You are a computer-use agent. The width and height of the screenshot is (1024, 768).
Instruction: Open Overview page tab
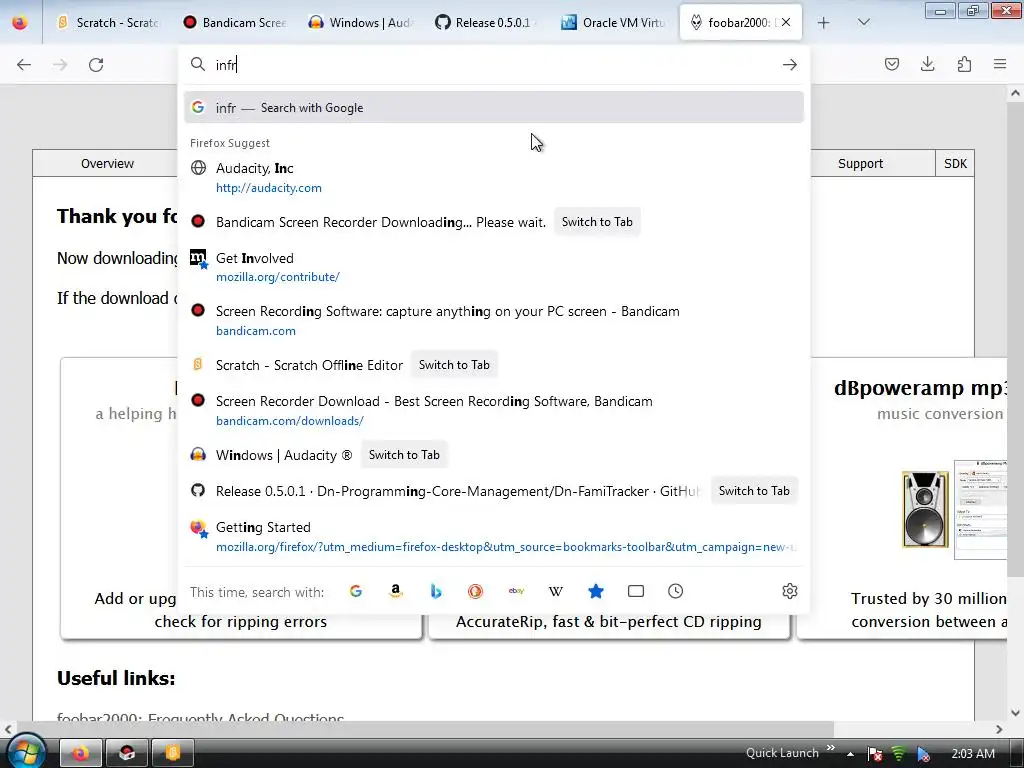coord(107,163)
